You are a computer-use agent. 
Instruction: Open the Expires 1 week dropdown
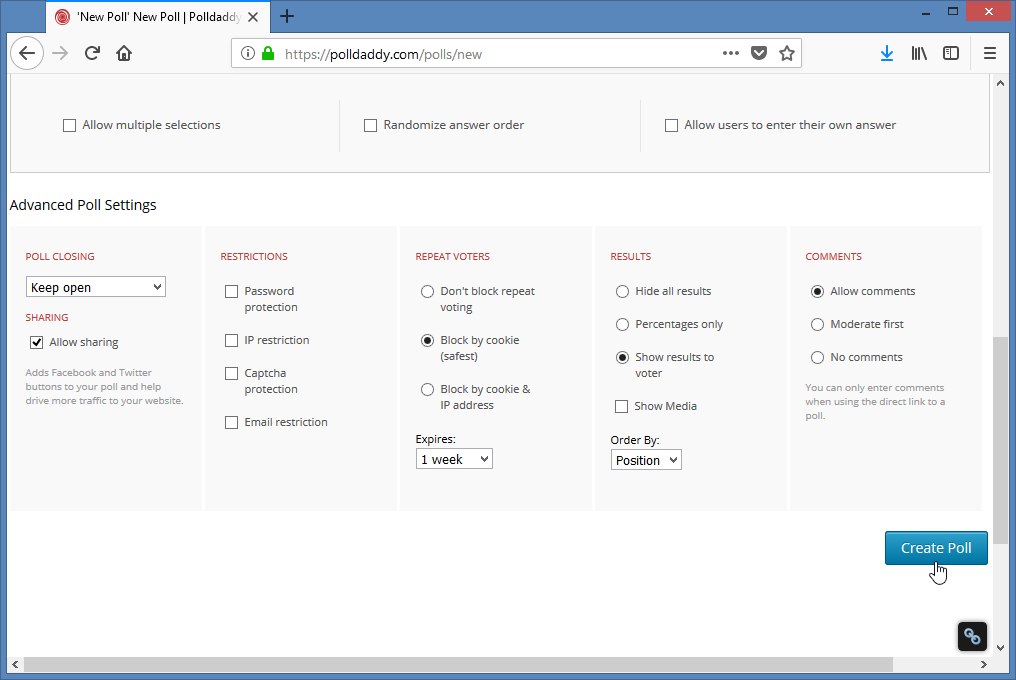click(x=454, y=460)
